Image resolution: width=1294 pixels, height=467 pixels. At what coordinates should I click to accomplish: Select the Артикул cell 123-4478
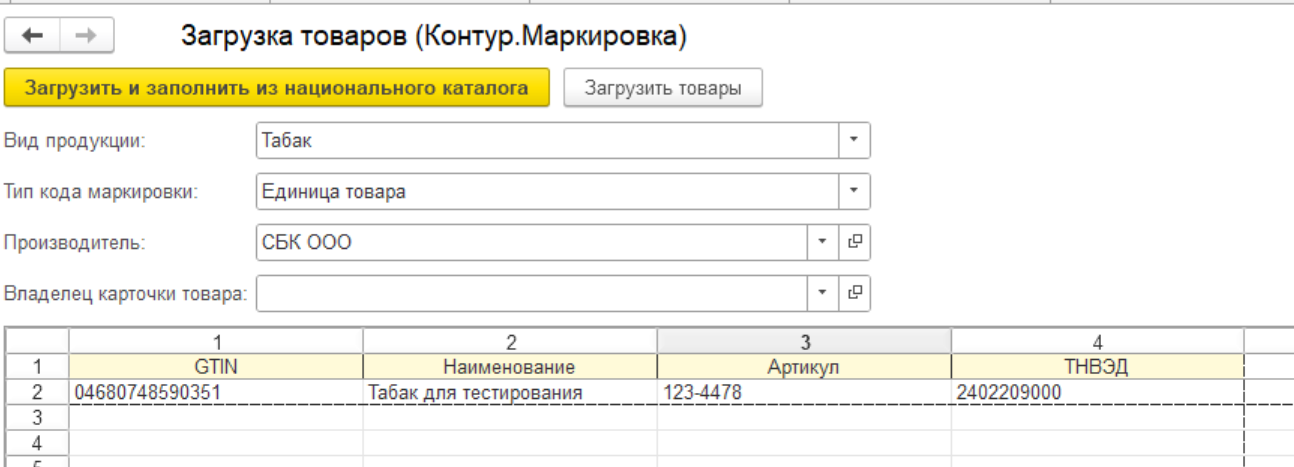pyautogui.click(x=803, y=393)
